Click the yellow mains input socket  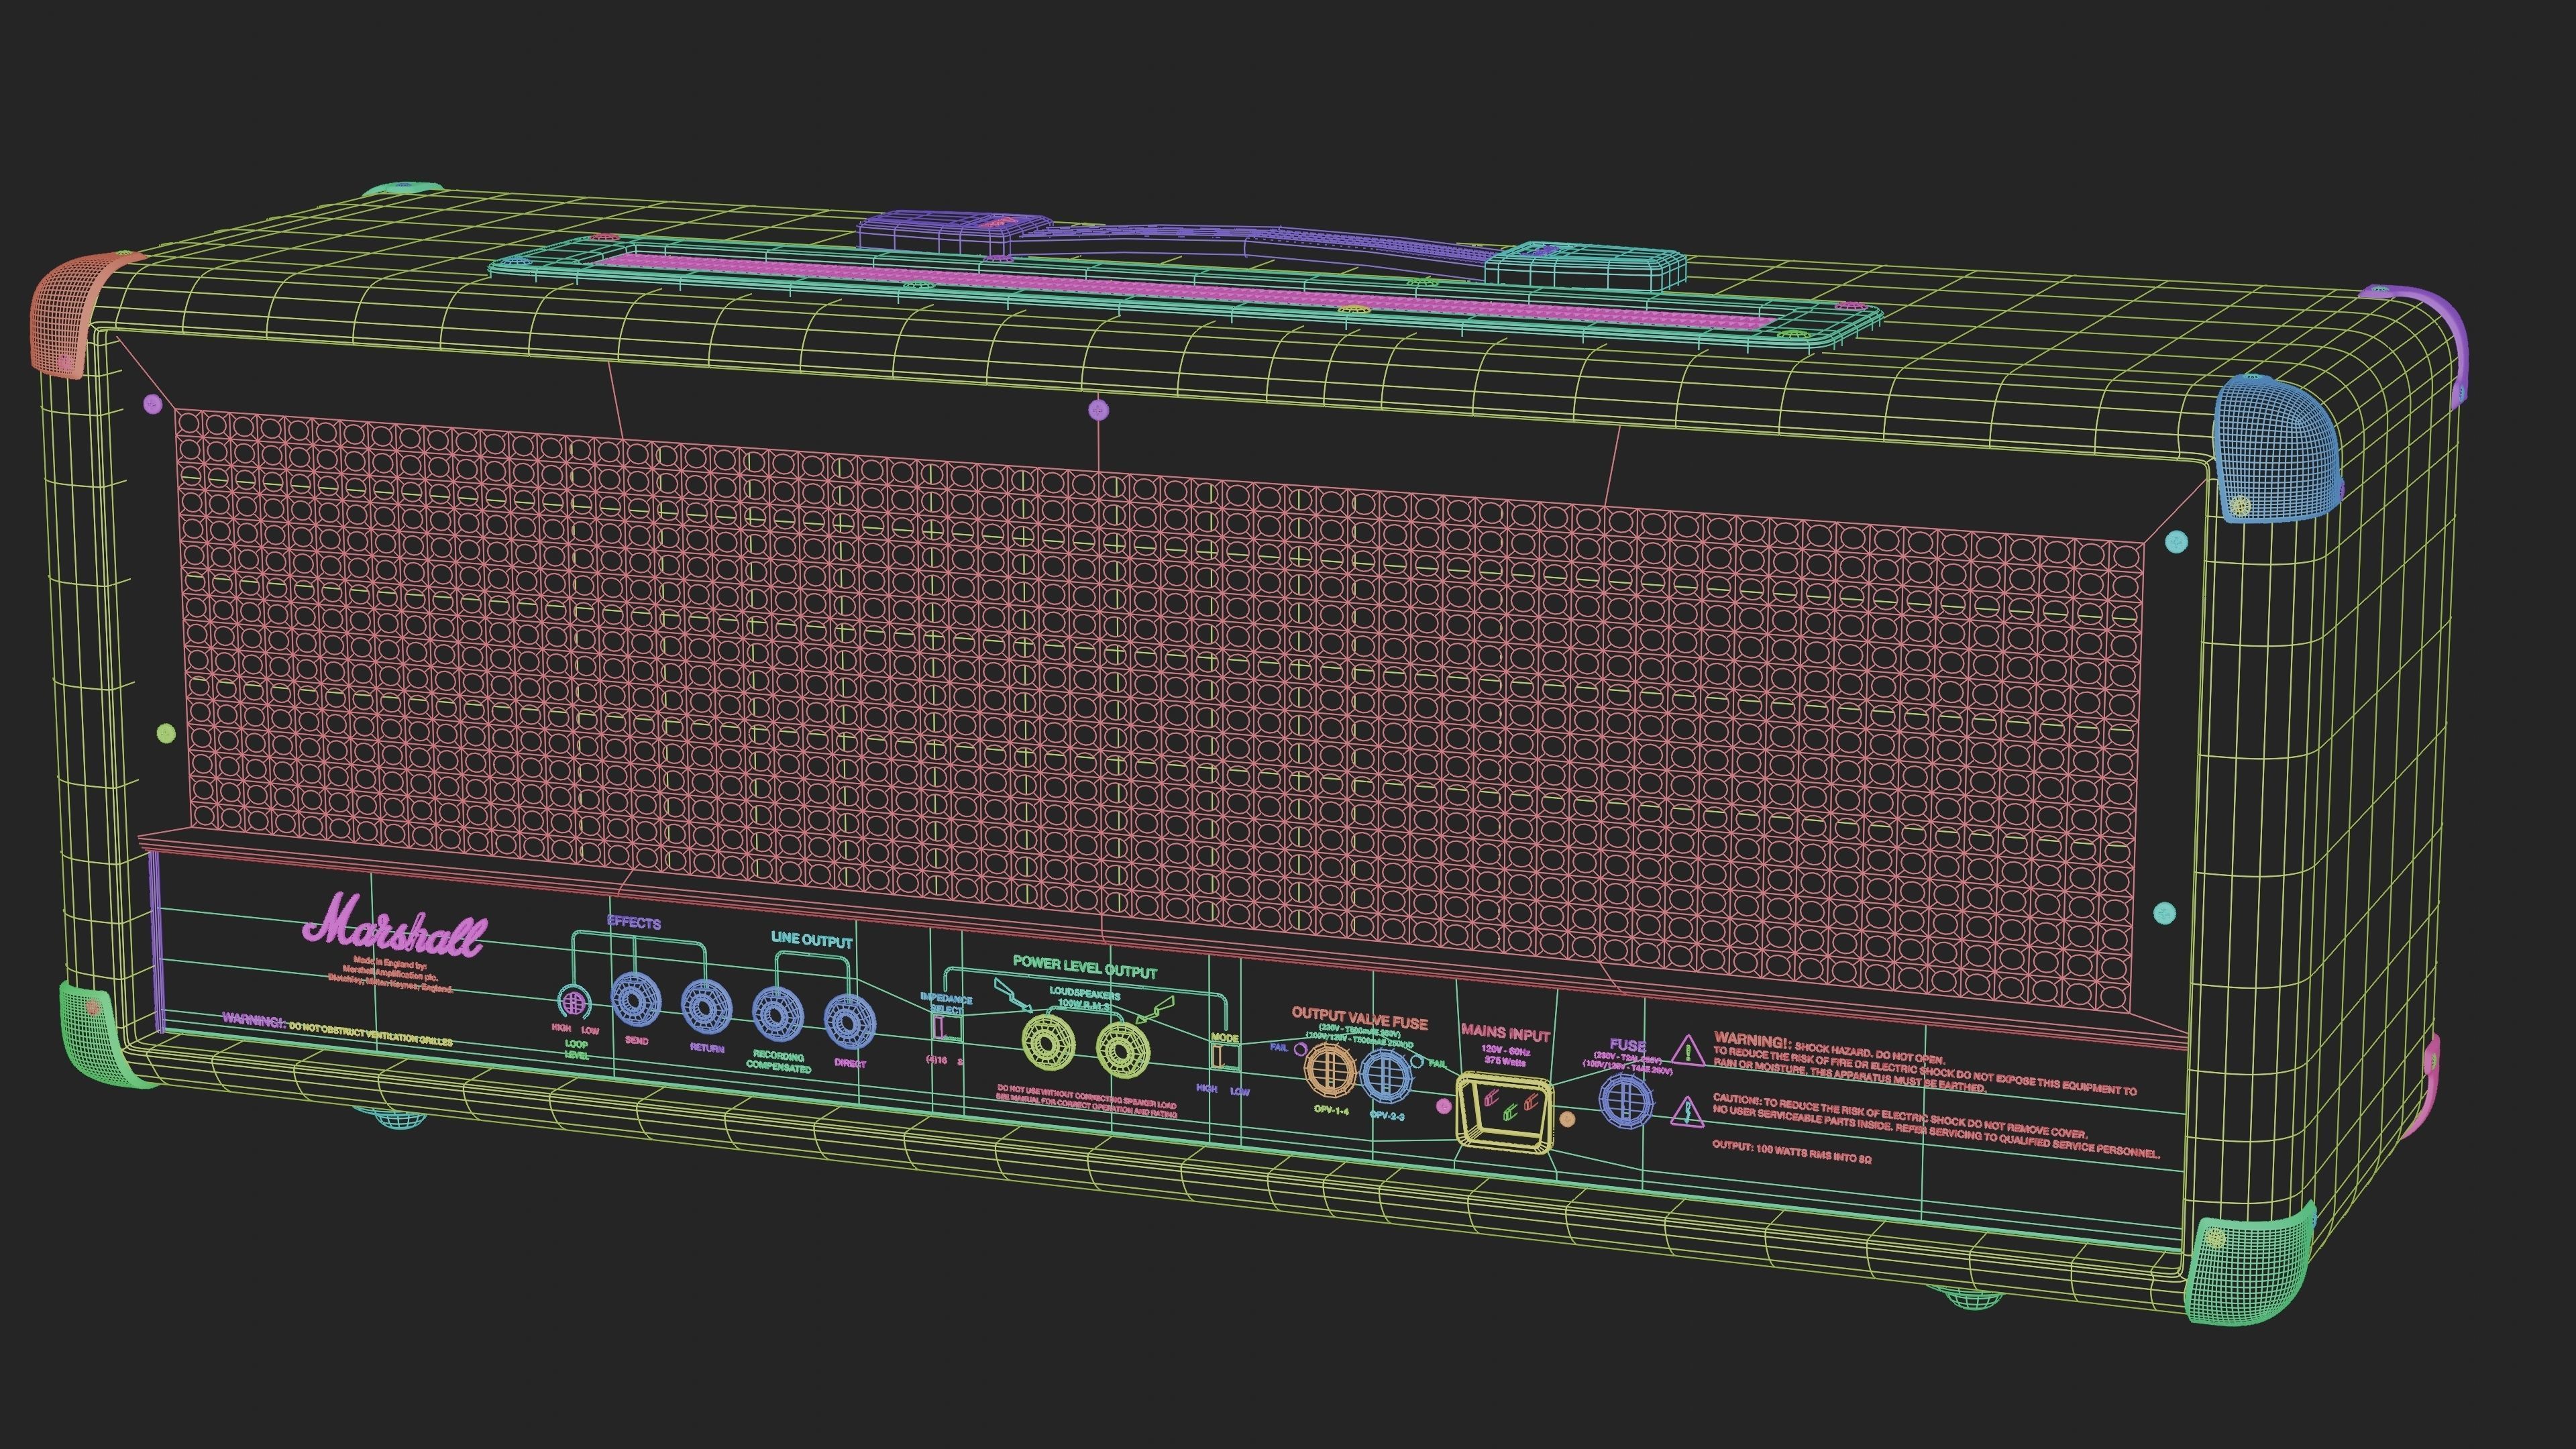click(x=1505, y=1111)
